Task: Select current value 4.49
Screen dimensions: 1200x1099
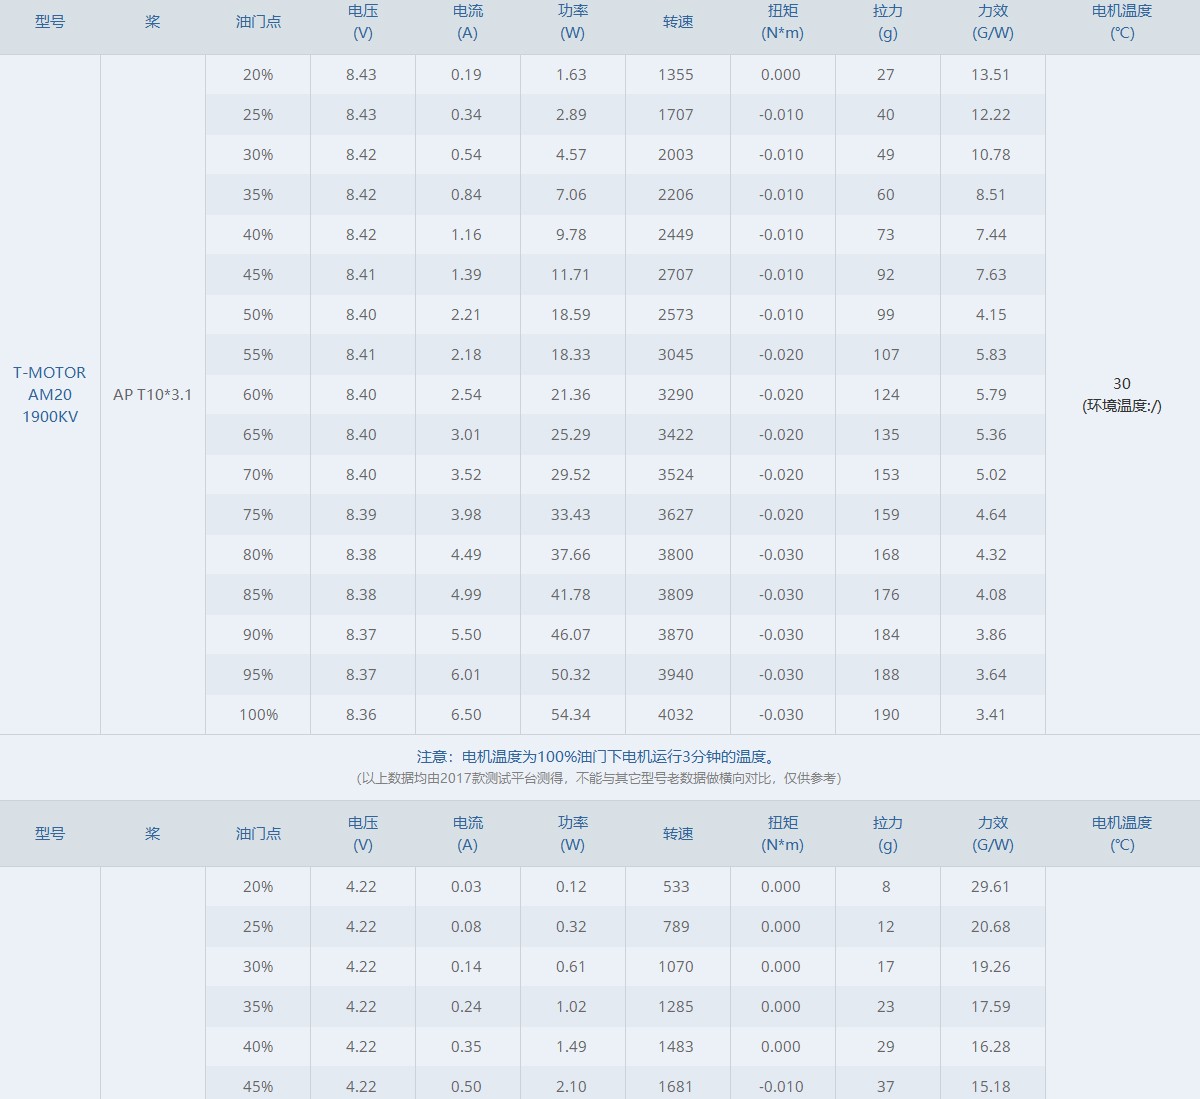Action: click(466, 554)
